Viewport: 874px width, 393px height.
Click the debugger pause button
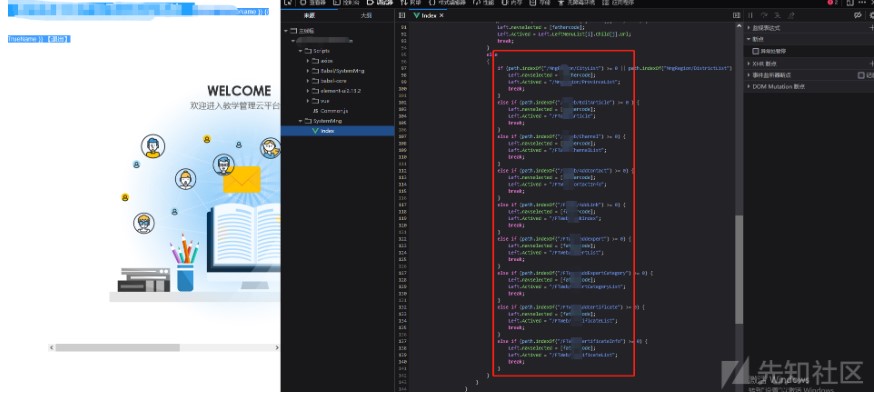tap(750, 16)
